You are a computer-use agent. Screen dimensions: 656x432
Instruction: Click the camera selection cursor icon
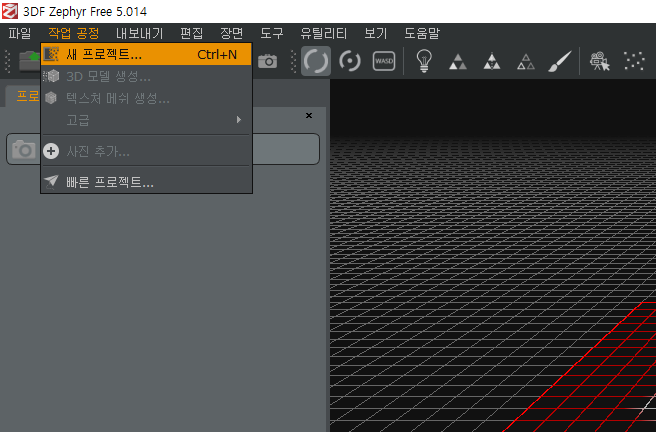click(600, 61)
